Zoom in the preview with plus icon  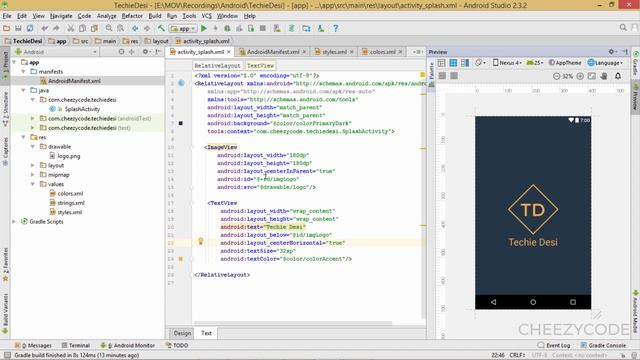580,76
